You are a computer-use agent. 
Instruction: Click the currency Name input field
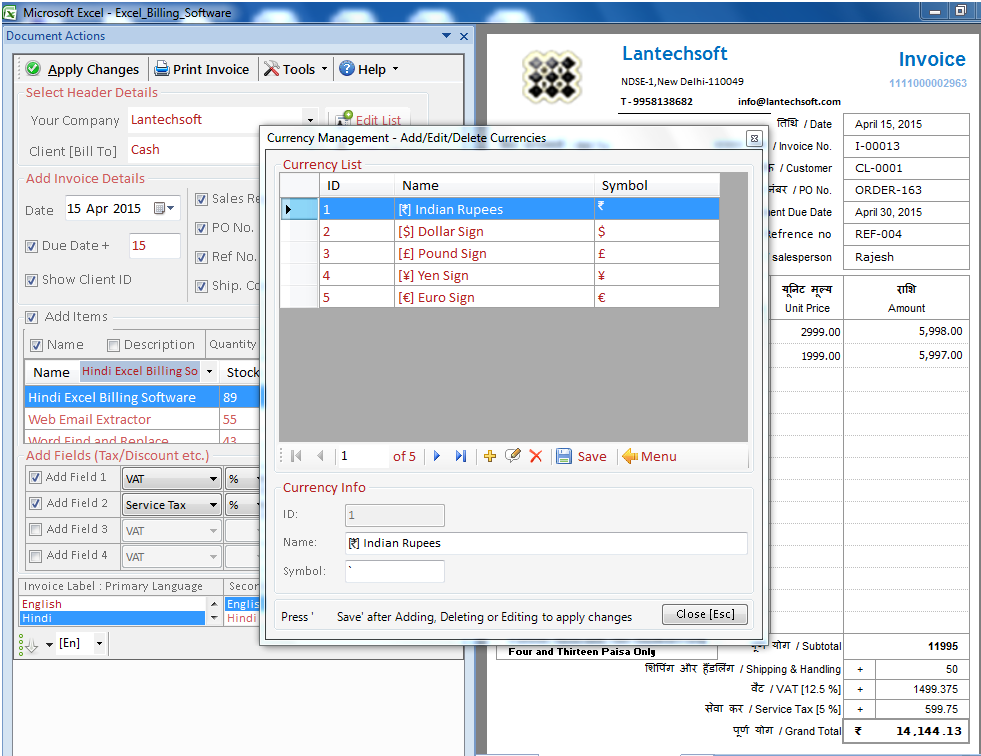click(x=546, y=543)
